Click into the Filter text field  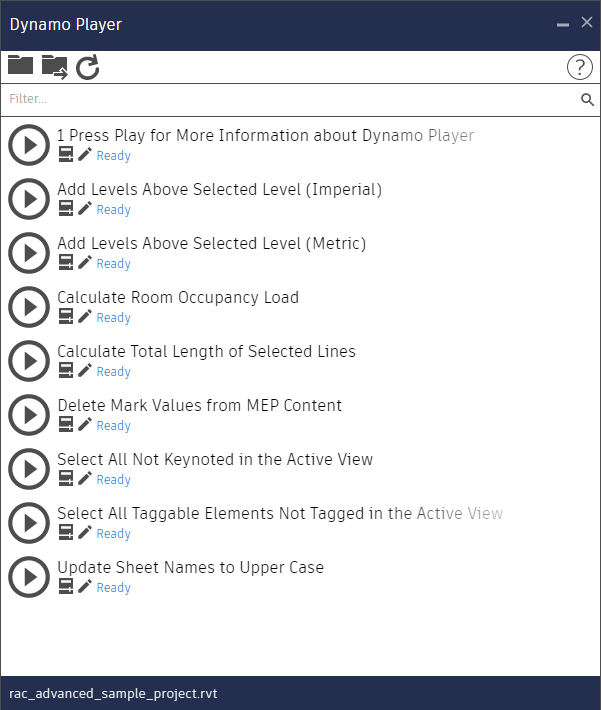pos(290,100)
